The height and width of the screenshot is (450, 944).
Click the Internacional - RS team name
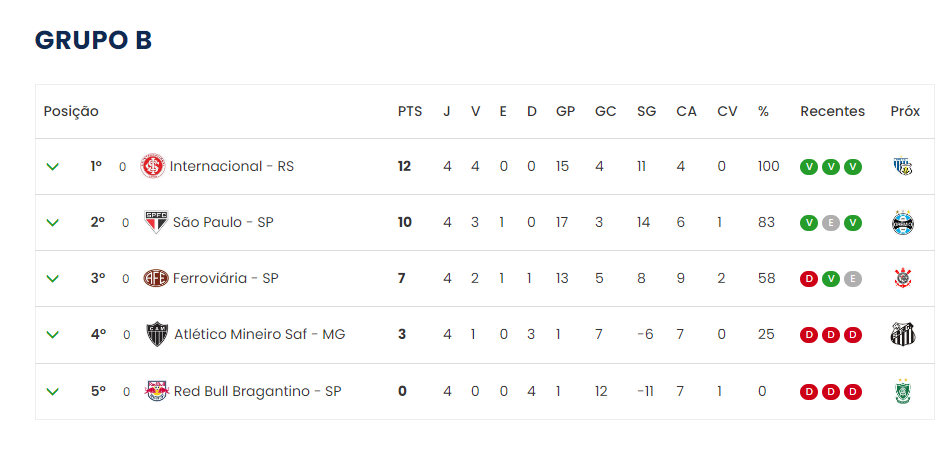coord(232,166)
